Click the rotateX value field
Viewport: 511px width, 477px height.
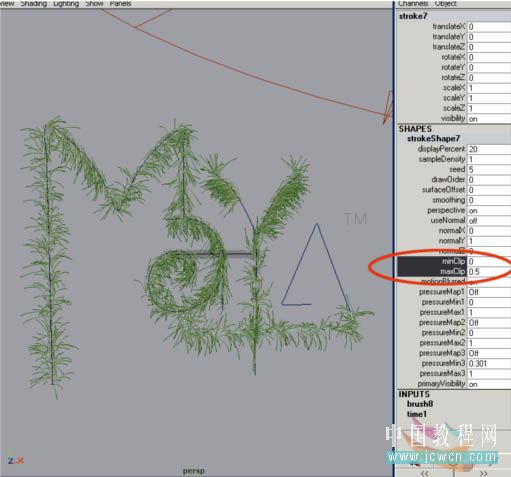[x=489, y=57]
